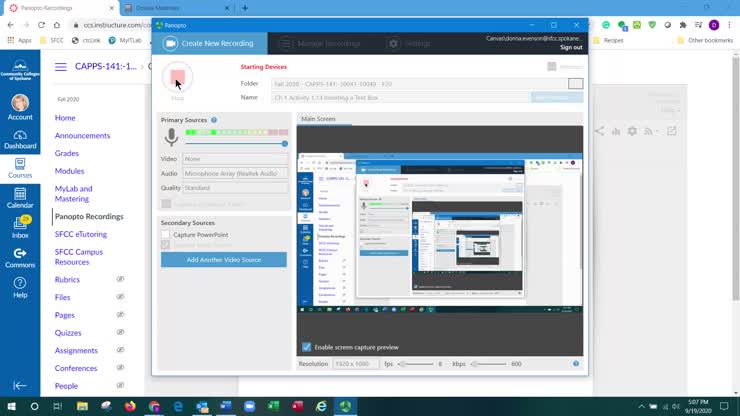
Task: Open the Audio source Microphone Array dropdown
Action: click(x=235, y=173)
